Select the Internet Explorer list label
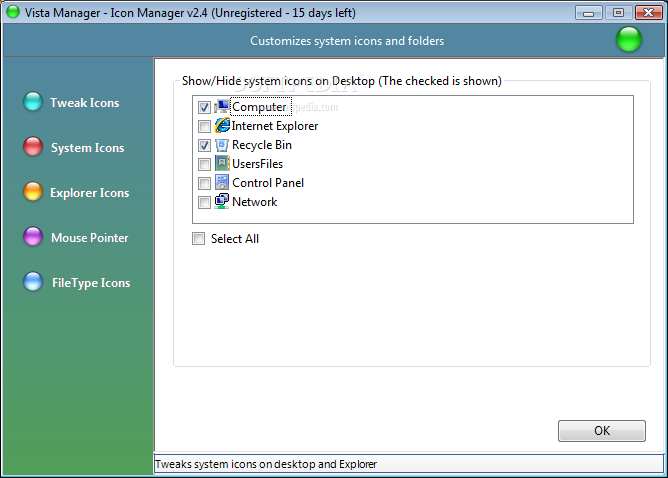The width and height of the screenshot is (668, 478). click(275, 126)
